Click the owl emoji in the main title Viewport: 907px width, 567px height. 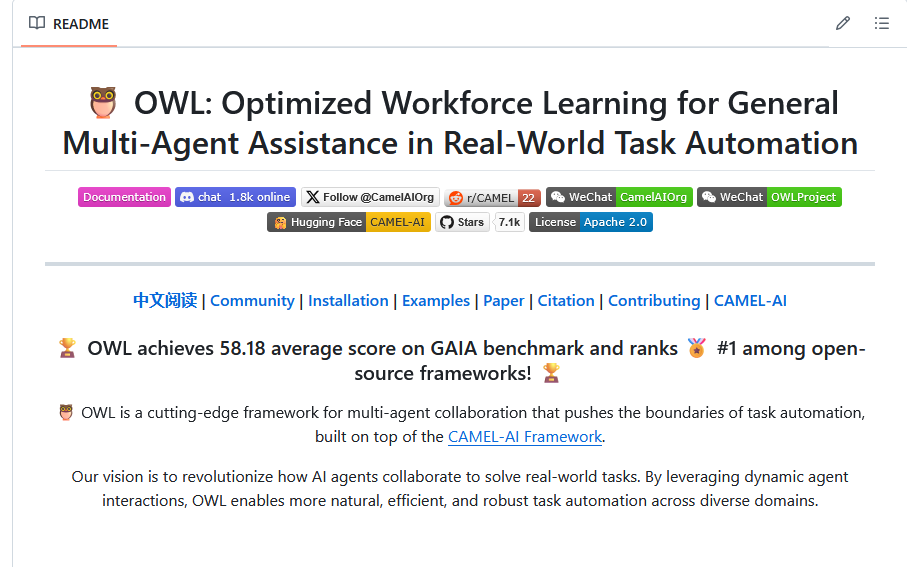tap(104, 103)
